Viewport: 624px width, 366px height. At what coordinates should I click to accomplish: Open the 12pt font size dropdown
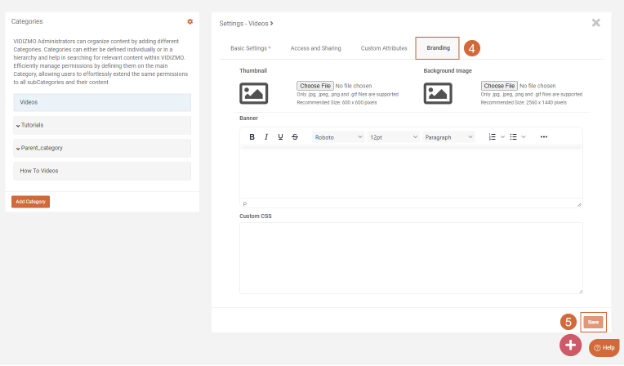tap(393, 137)
